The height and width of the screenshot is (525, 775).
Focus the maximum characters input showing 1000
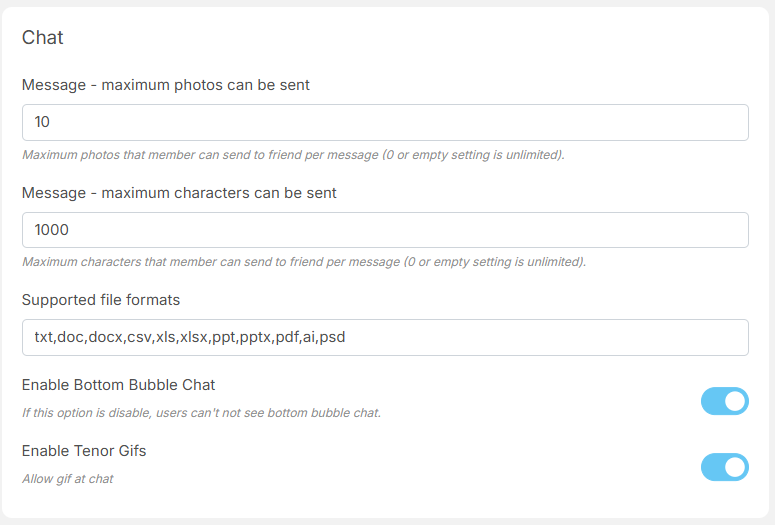pos(385,230)
